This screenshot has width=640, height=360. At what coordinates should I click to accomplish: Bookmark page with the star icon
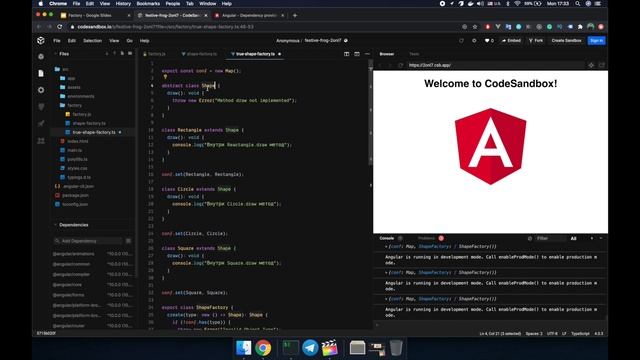coord(475,27)
